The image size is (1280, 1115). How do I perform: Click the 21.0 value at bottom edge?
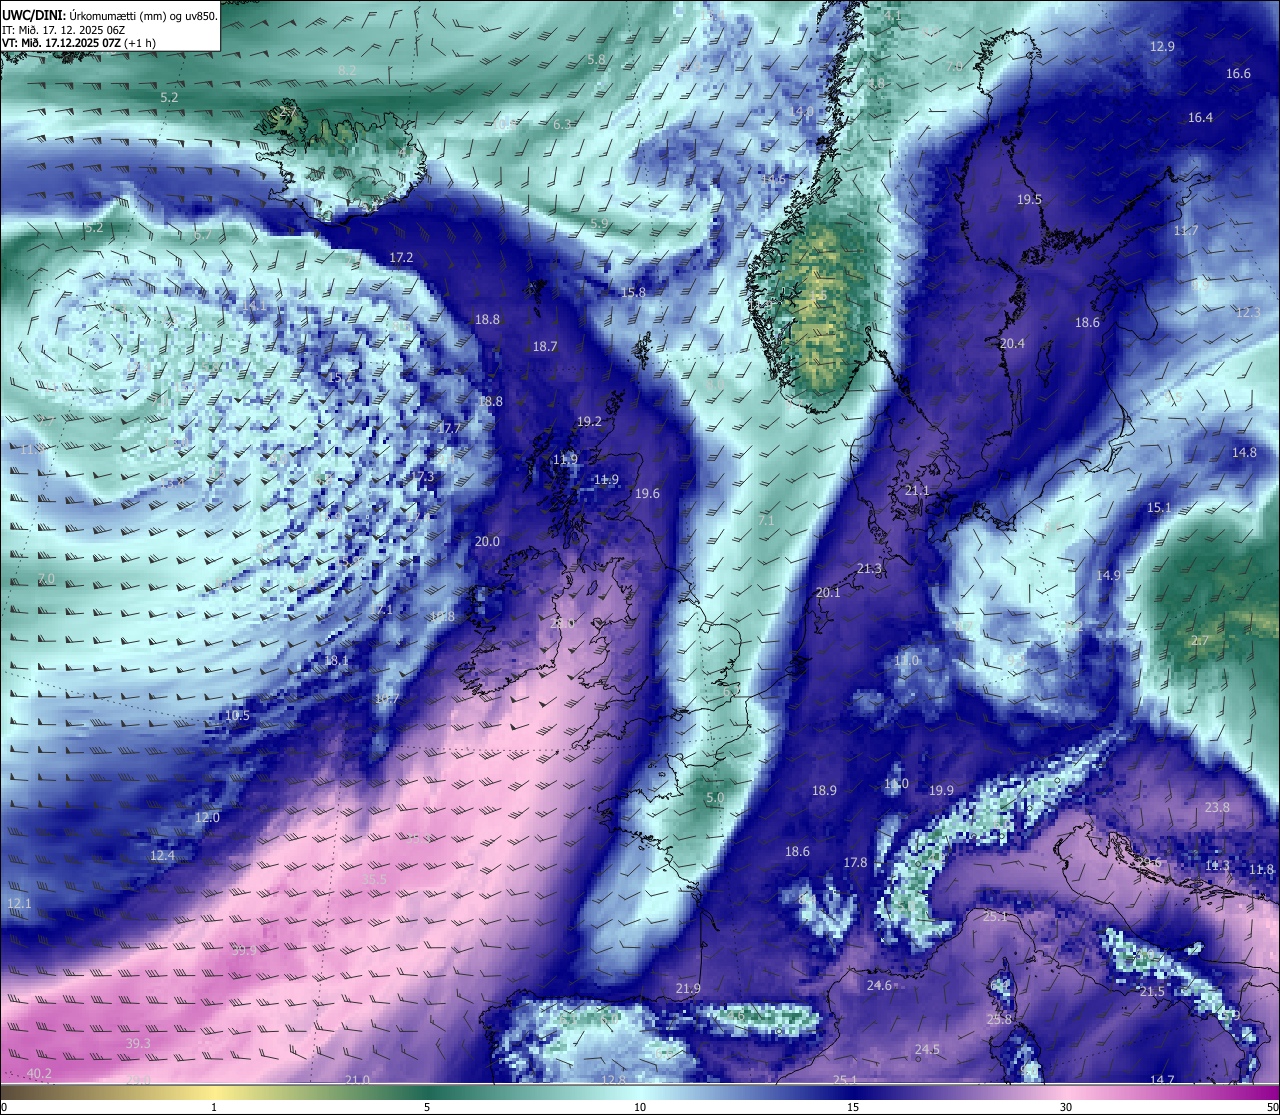point(357,1079)
